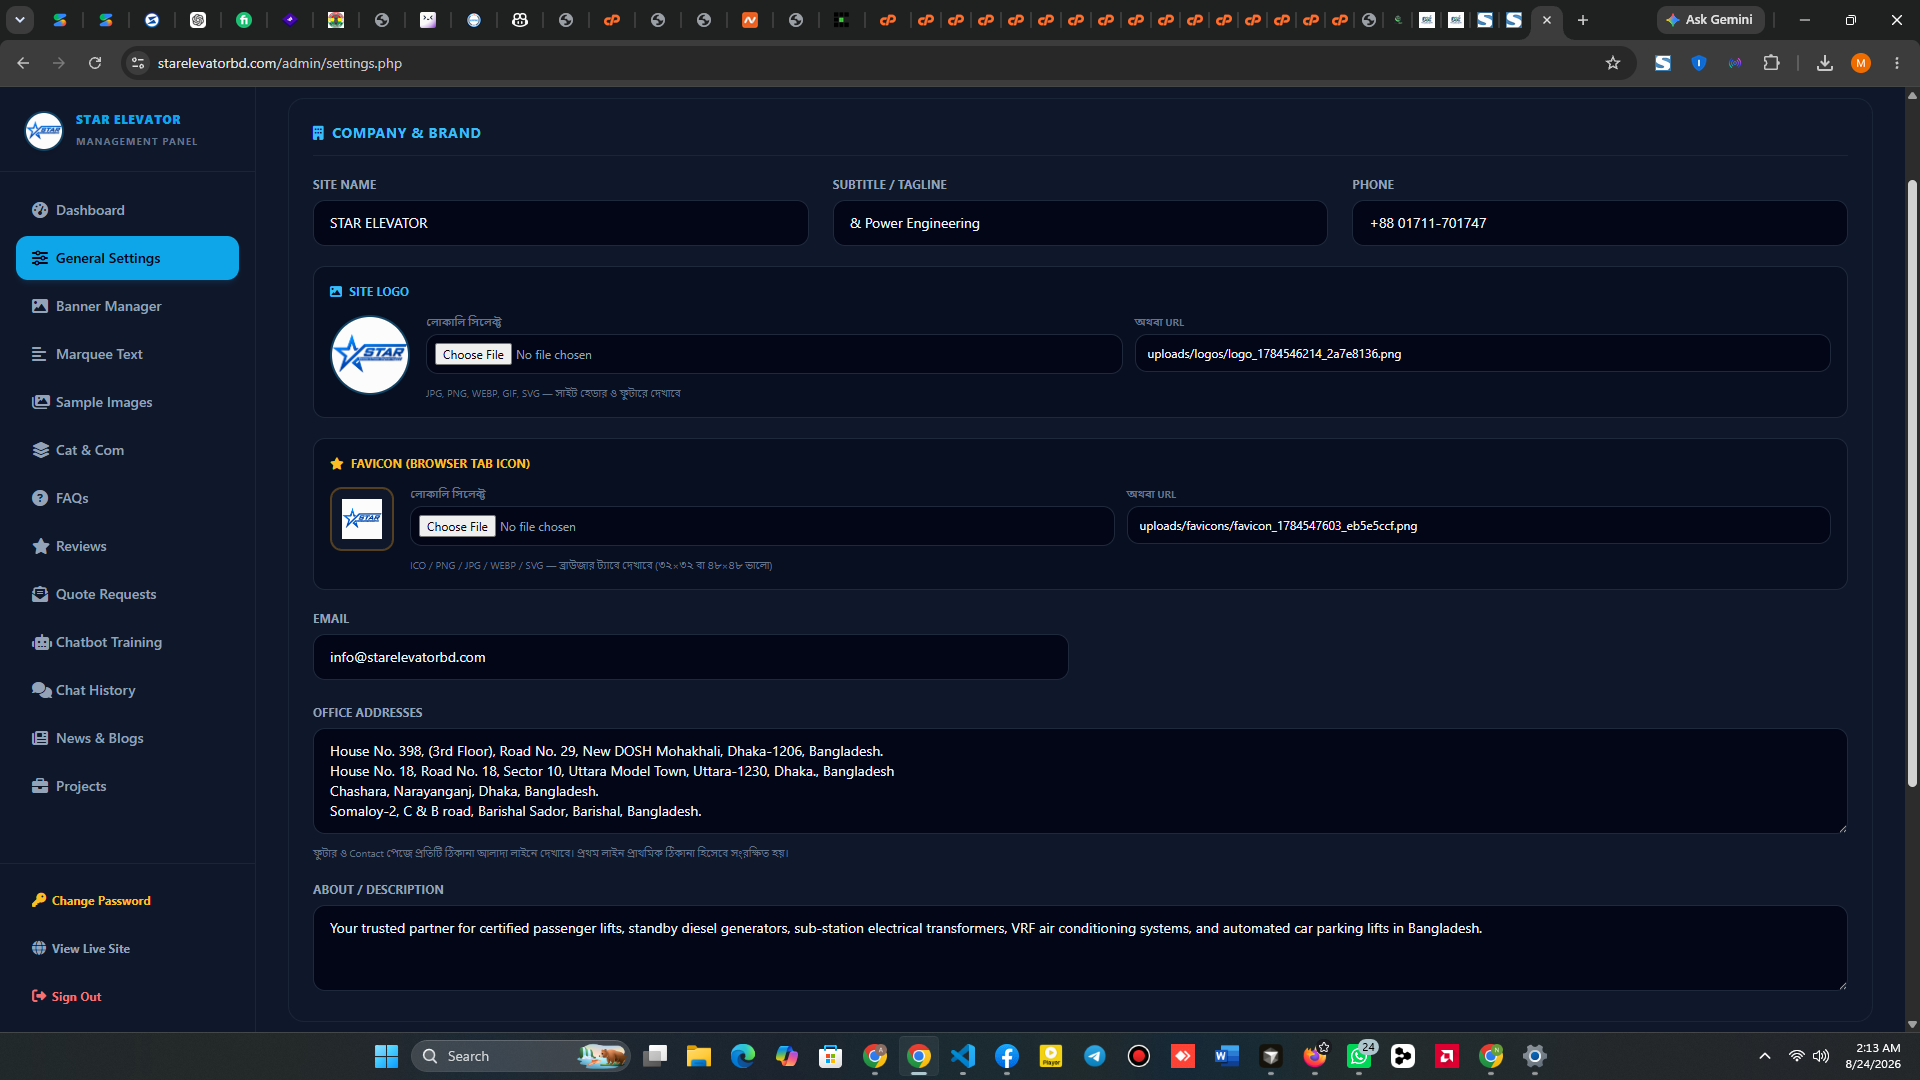Click the favicon preview thumbnail
Viewport: 1920px width, 1080px height.
[362, 519]
